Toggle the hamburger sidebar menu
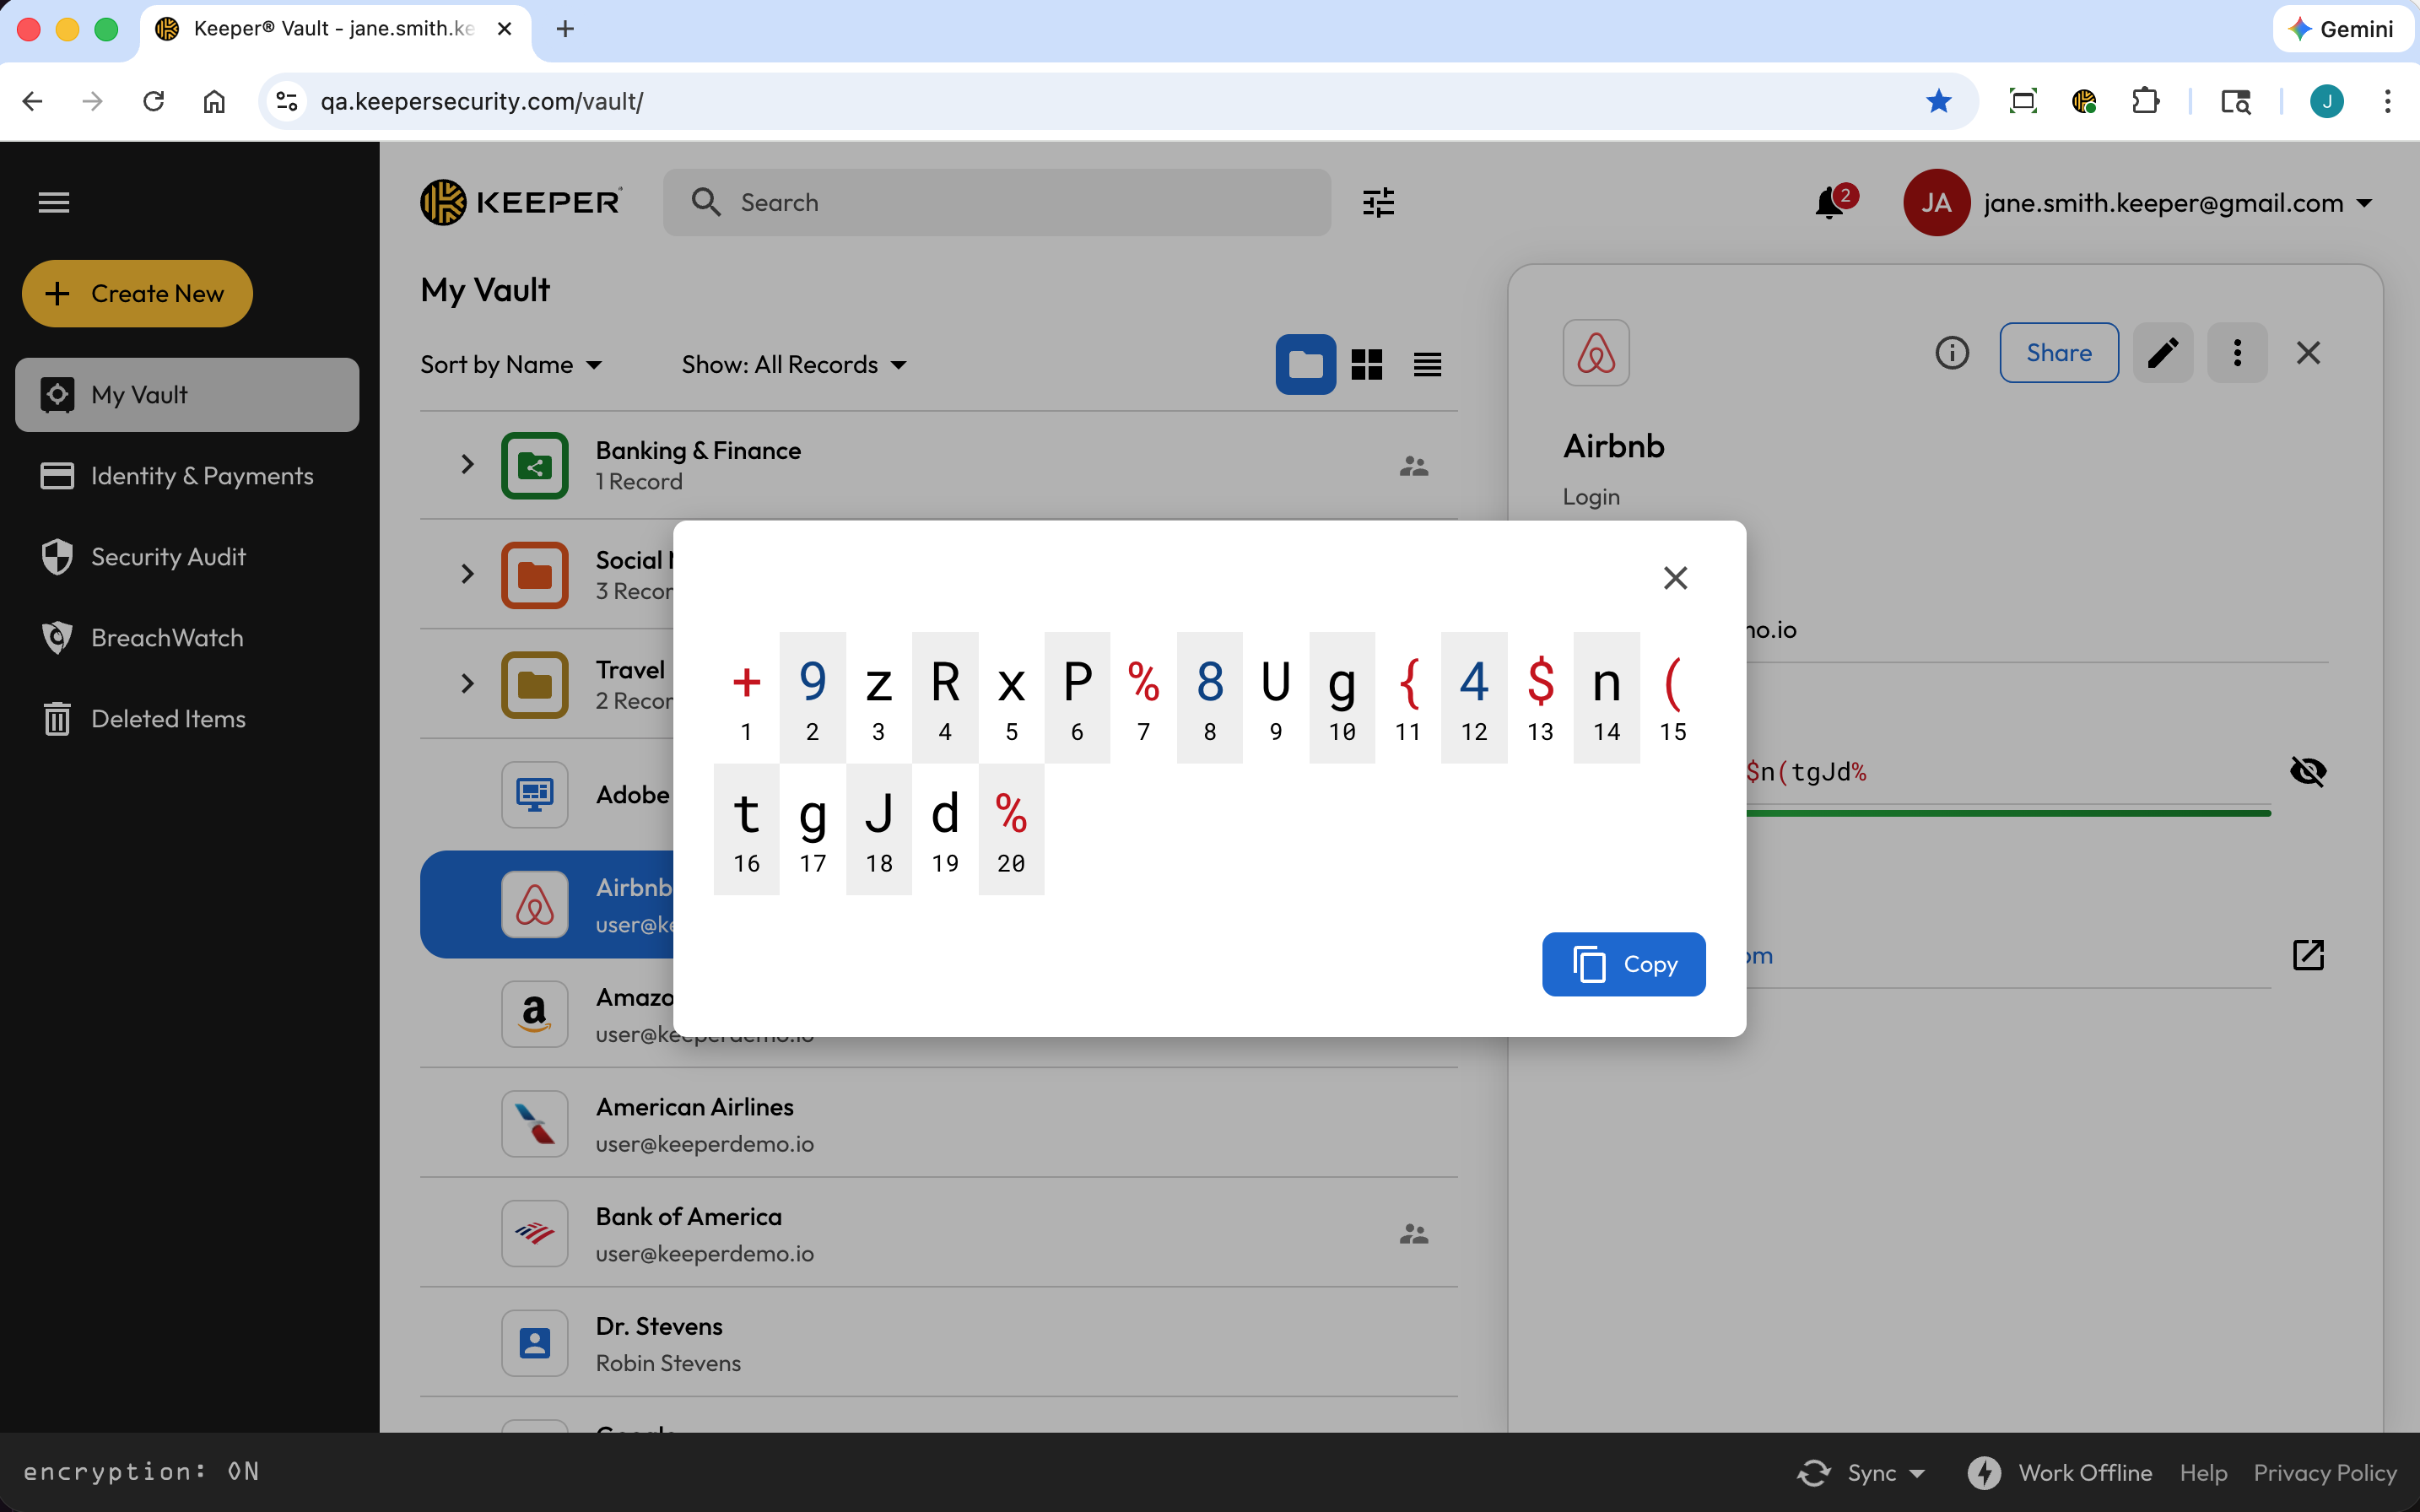 54,203
